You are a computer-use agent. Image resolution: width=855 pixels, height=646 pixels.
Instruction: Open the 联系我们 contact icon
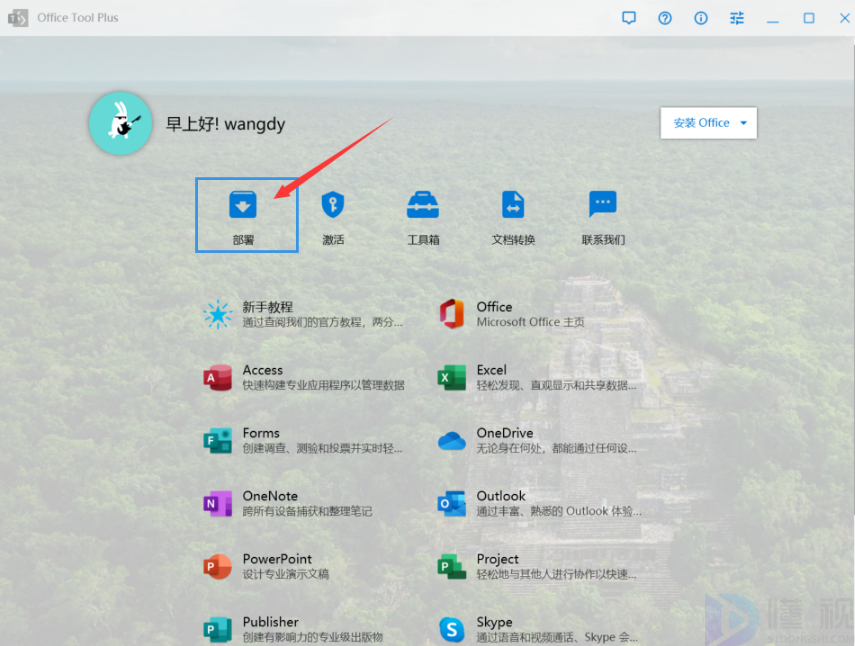coord(603,204)
